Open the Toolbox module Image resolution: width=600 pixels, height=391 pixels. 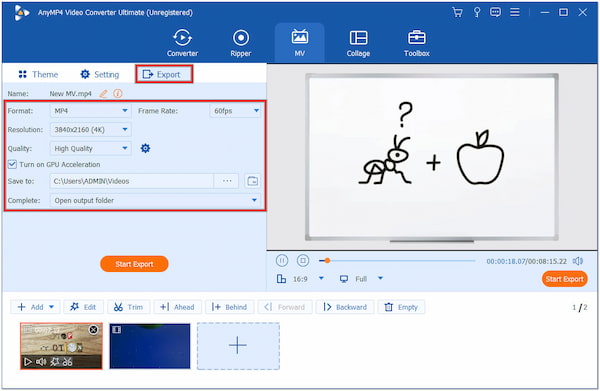417,43
